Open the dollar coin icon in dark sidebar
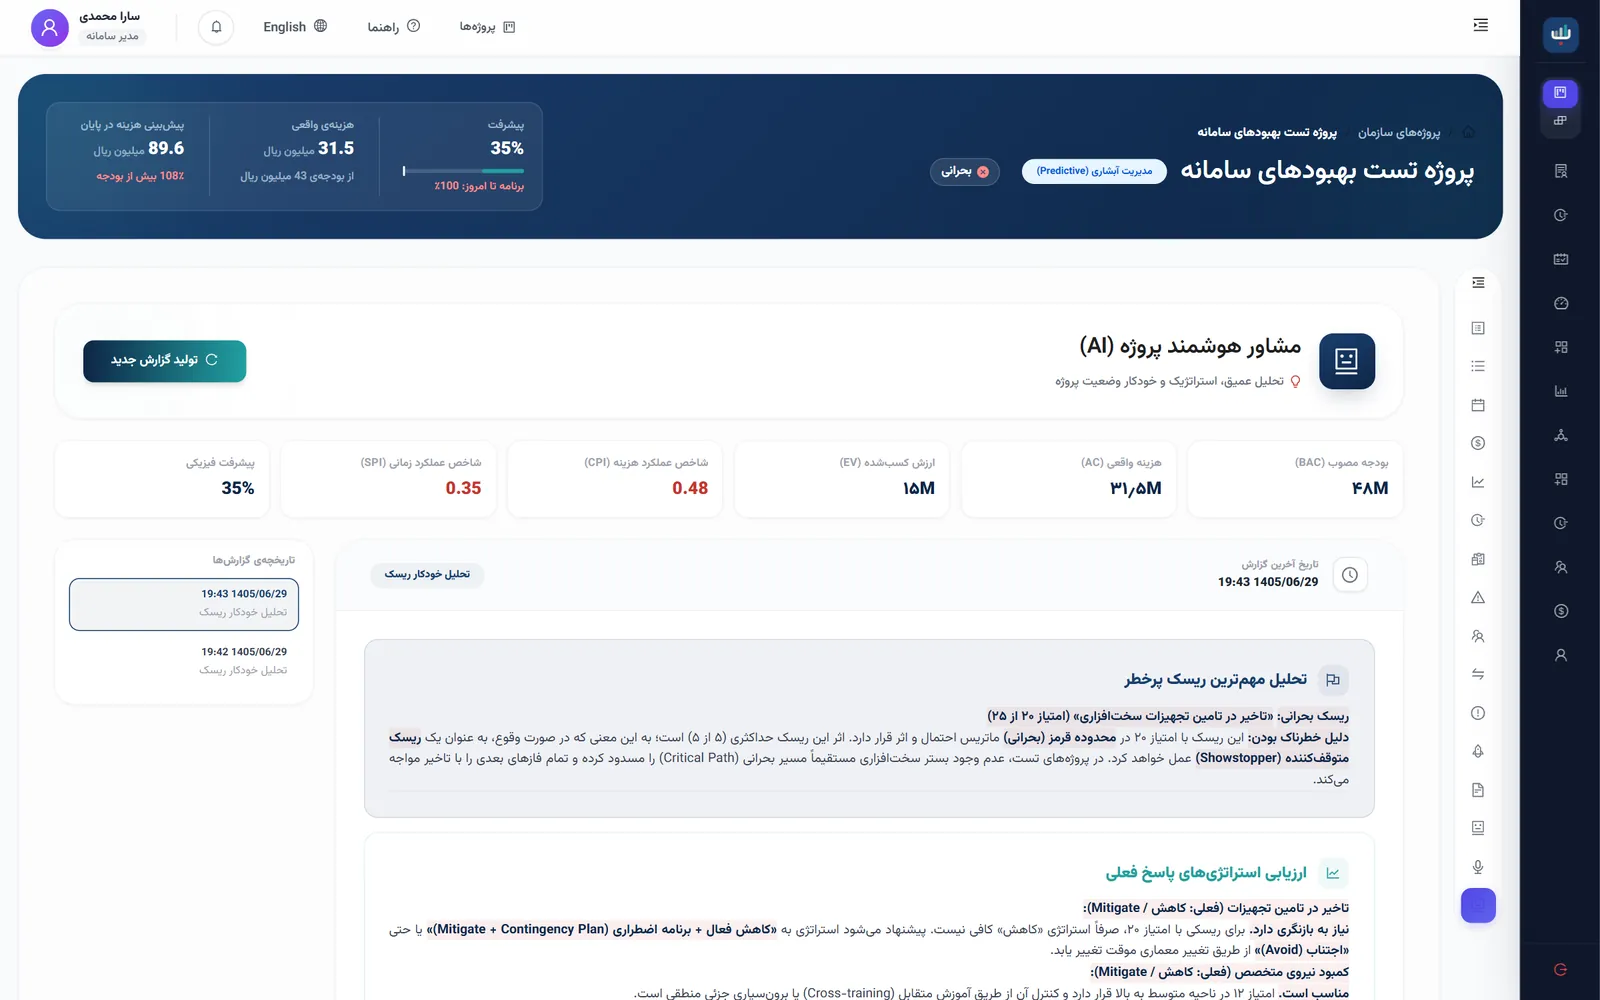The image size is (1600, 1000). tap(1561, 611)
